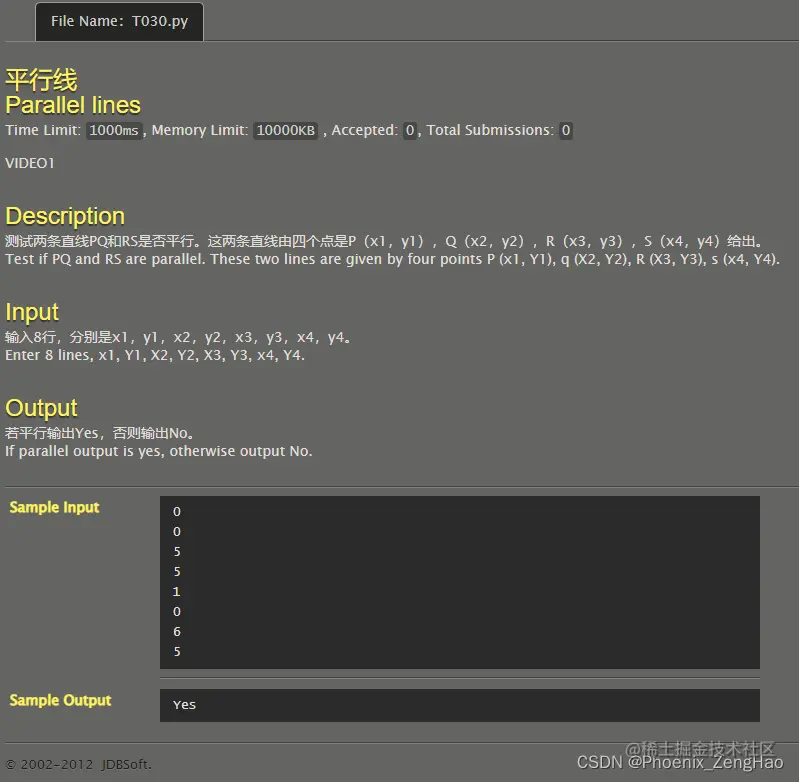Click the 'Memory Limit:' label
Viewport: 799px width, 782px height.
(x=200, y=130)
